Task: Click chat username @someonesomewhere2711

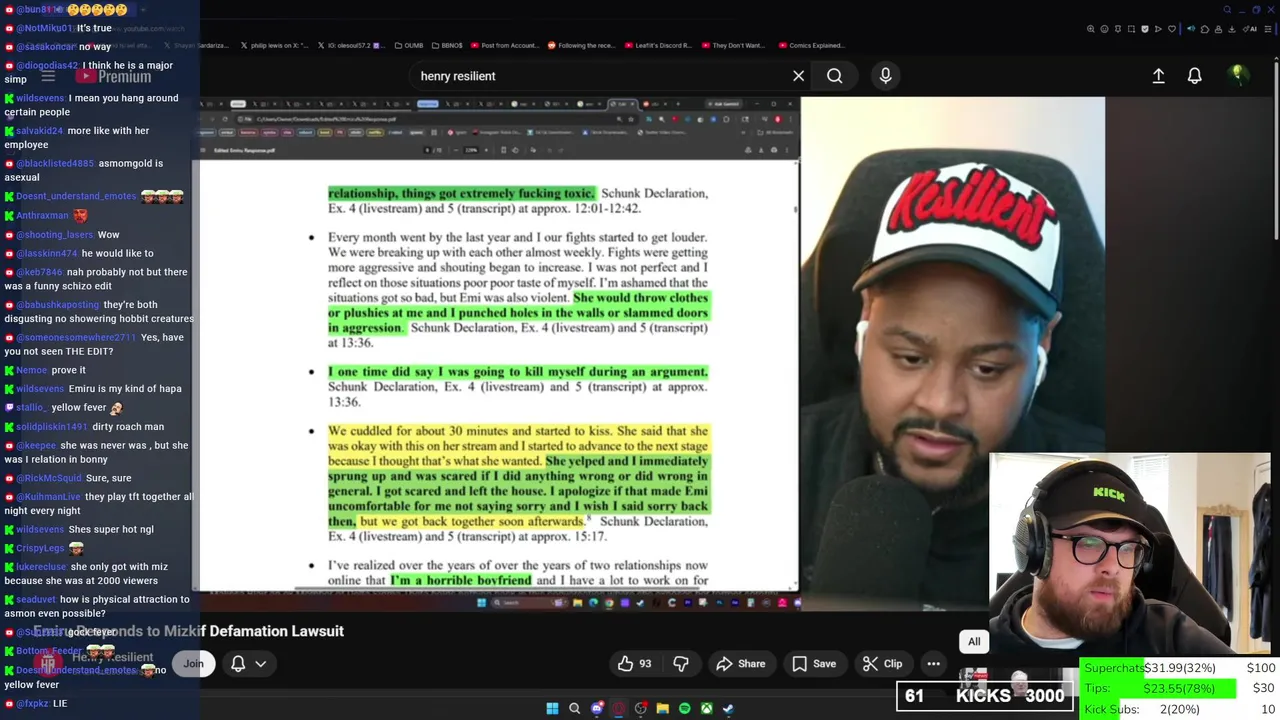Action: (x=76, y=338)
